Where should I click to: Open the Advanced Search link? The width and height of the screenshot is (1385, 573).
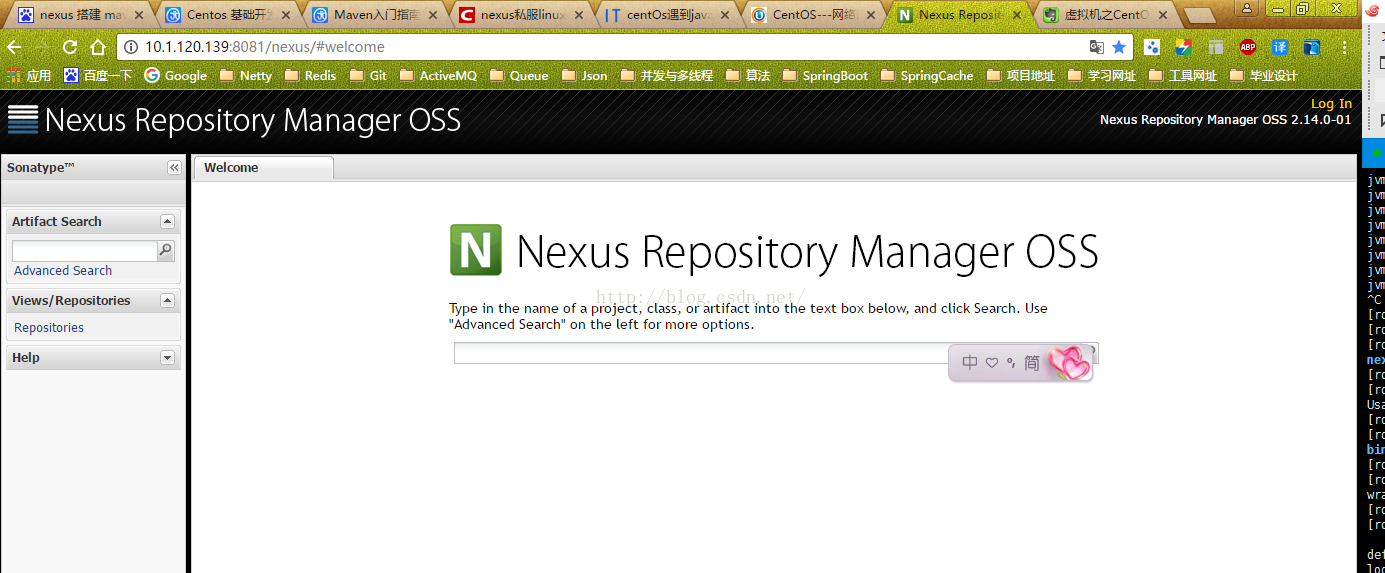pos(63,271)
